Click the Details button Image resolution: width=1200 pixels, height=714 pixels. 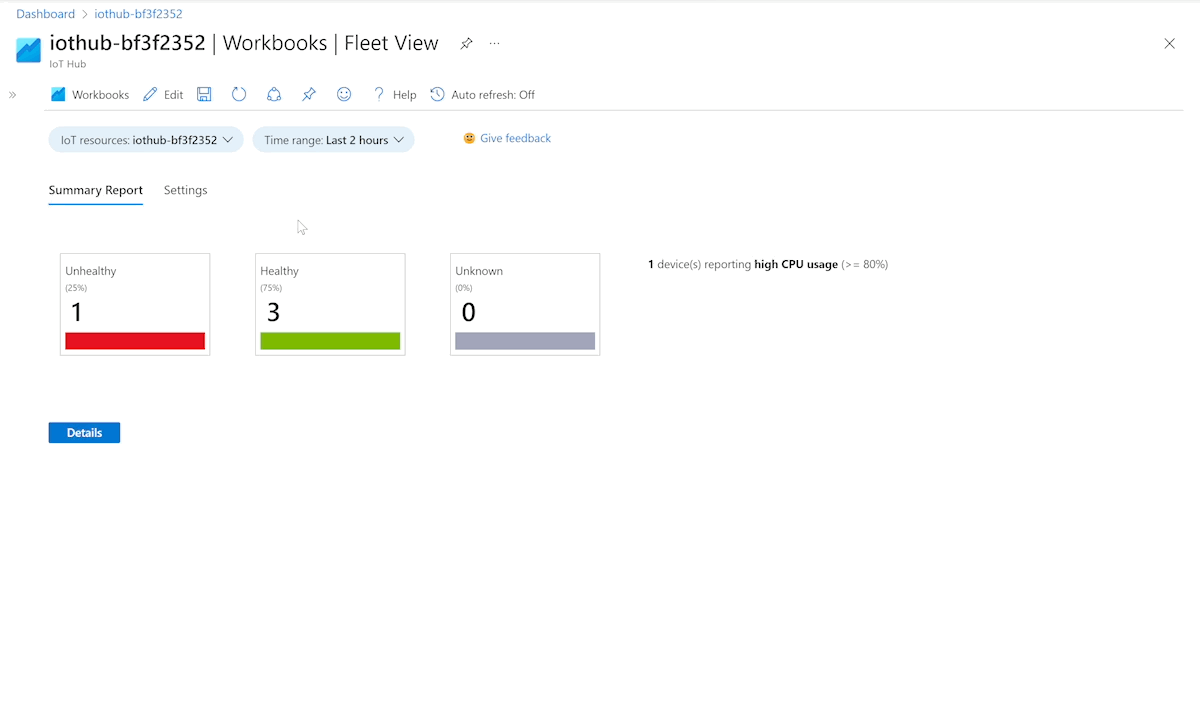[84, 433]
